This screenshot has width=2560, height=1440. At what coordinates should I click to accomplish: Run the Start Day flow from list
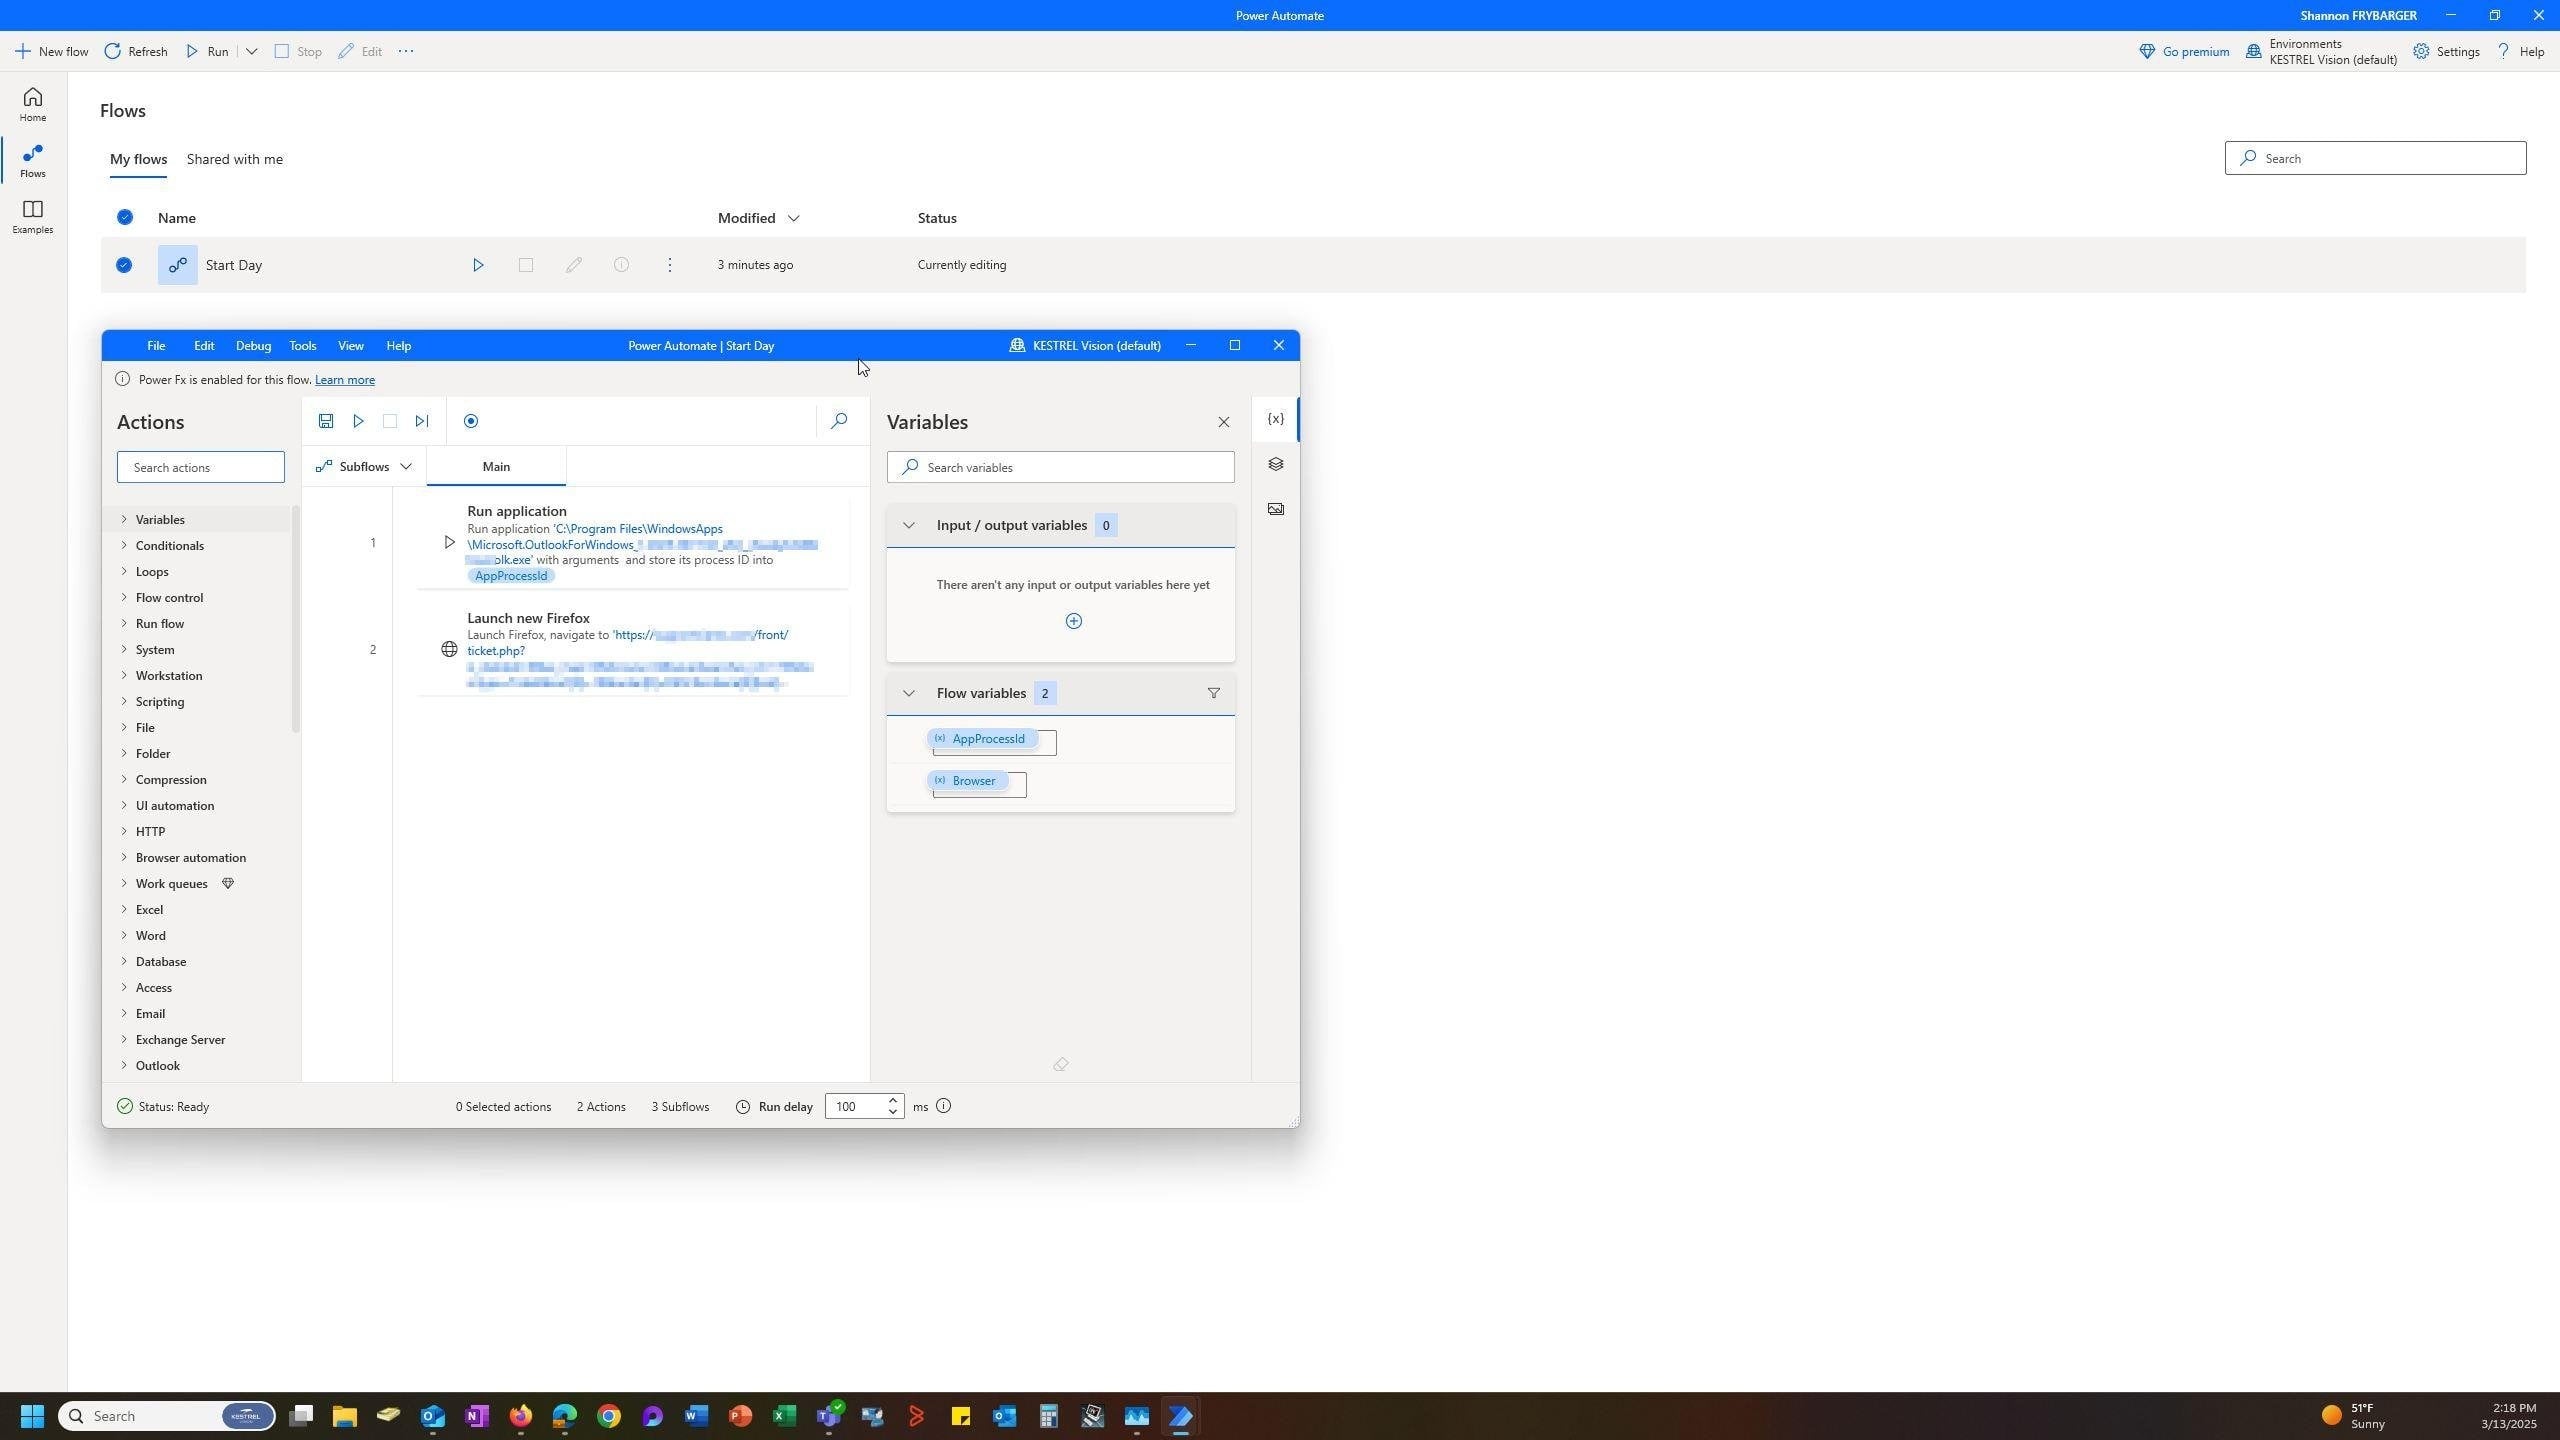pos(478,265)
